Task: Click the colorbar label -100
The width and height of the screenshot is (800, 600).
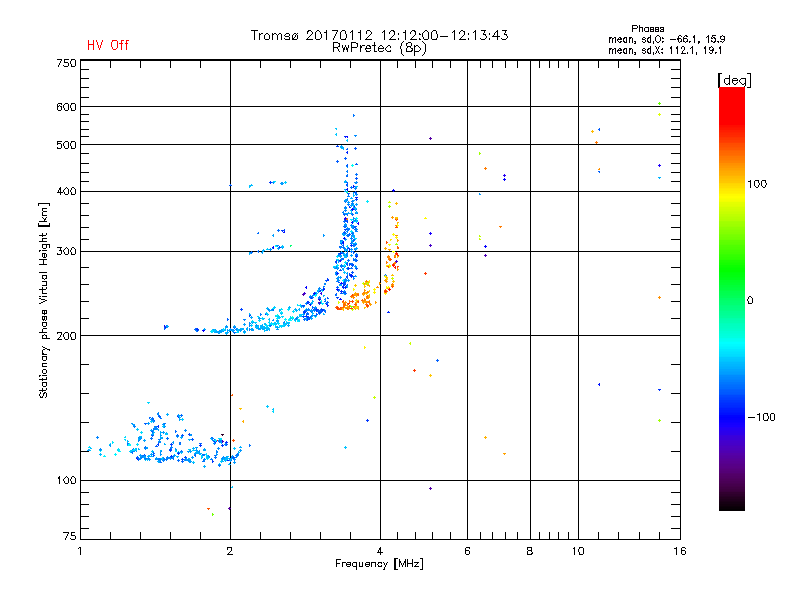Action: (x=761, y=417)
